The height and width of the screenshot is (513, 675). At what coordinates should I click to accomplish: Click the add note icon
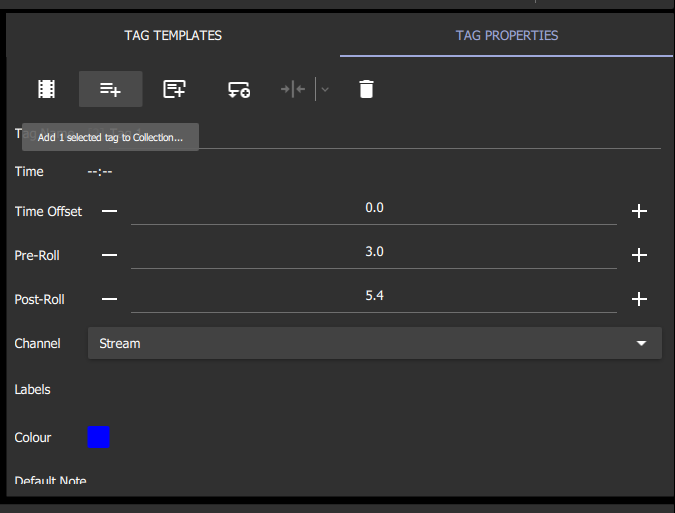click(174, 89)
